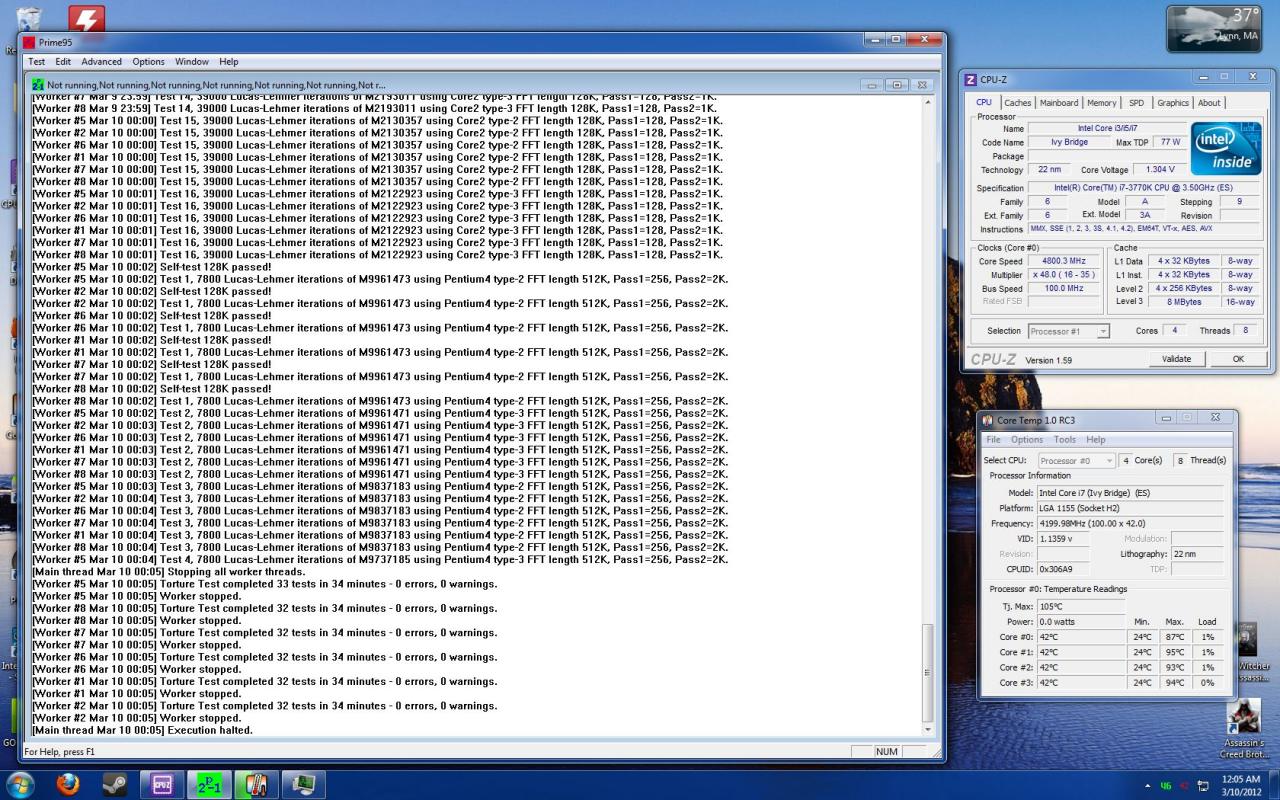Click the Level 3 cache value 8 MBytes
The height and width of the screenshot is (800, 1280).
pyautogui.click(x=1183, y=302)
